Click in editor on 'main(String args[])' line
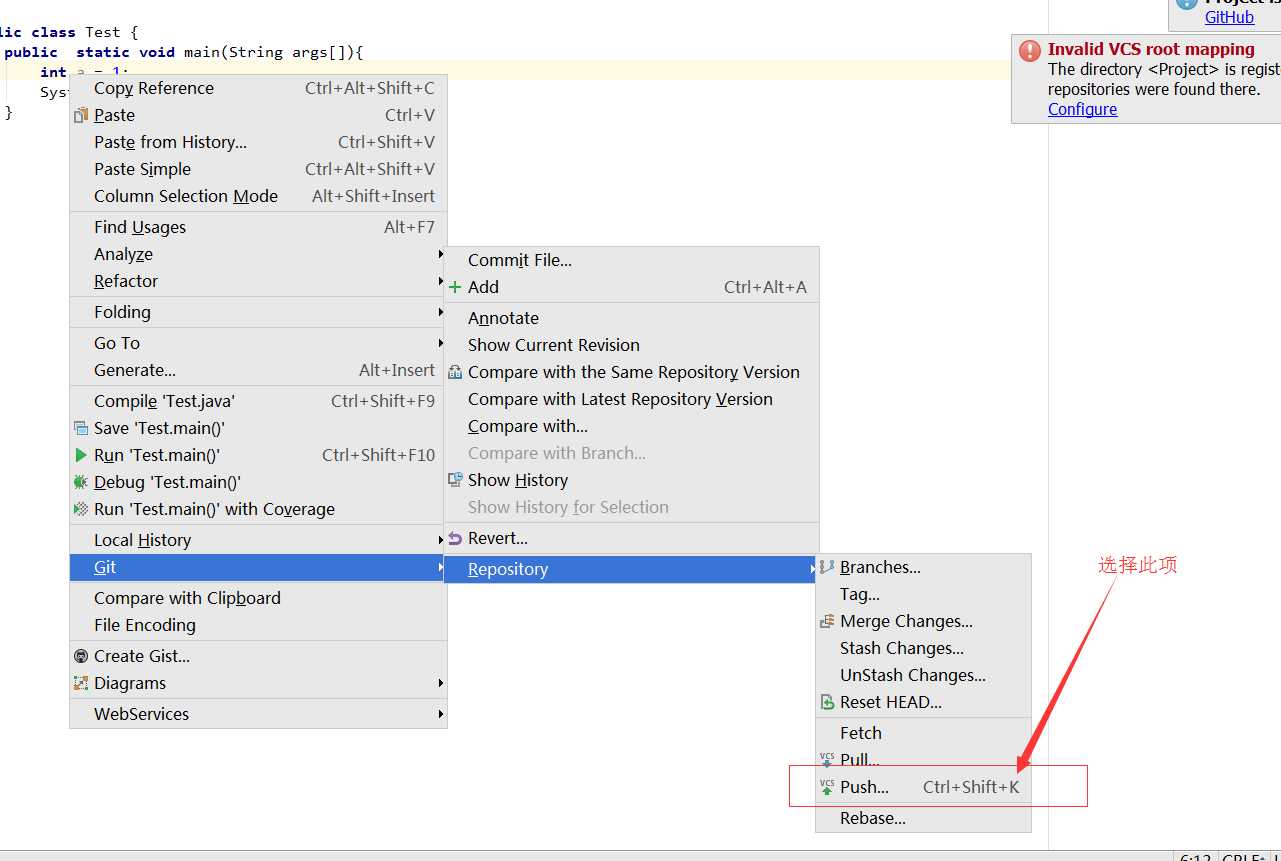The height and width of the screenshot is (861, 1281). [x=183, y=52]
